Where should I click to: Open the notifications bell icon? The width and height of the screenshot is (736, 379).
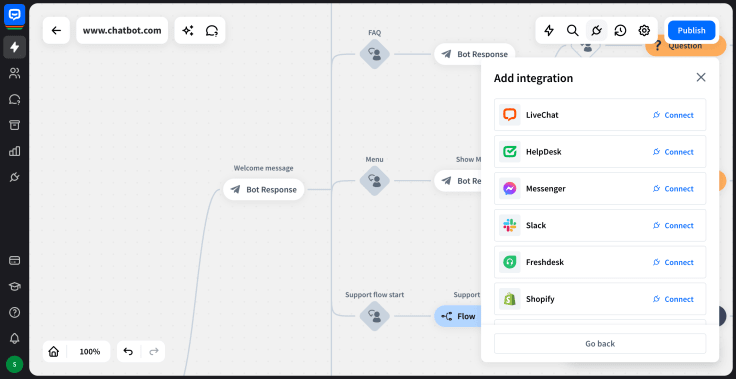pos(15,338)
